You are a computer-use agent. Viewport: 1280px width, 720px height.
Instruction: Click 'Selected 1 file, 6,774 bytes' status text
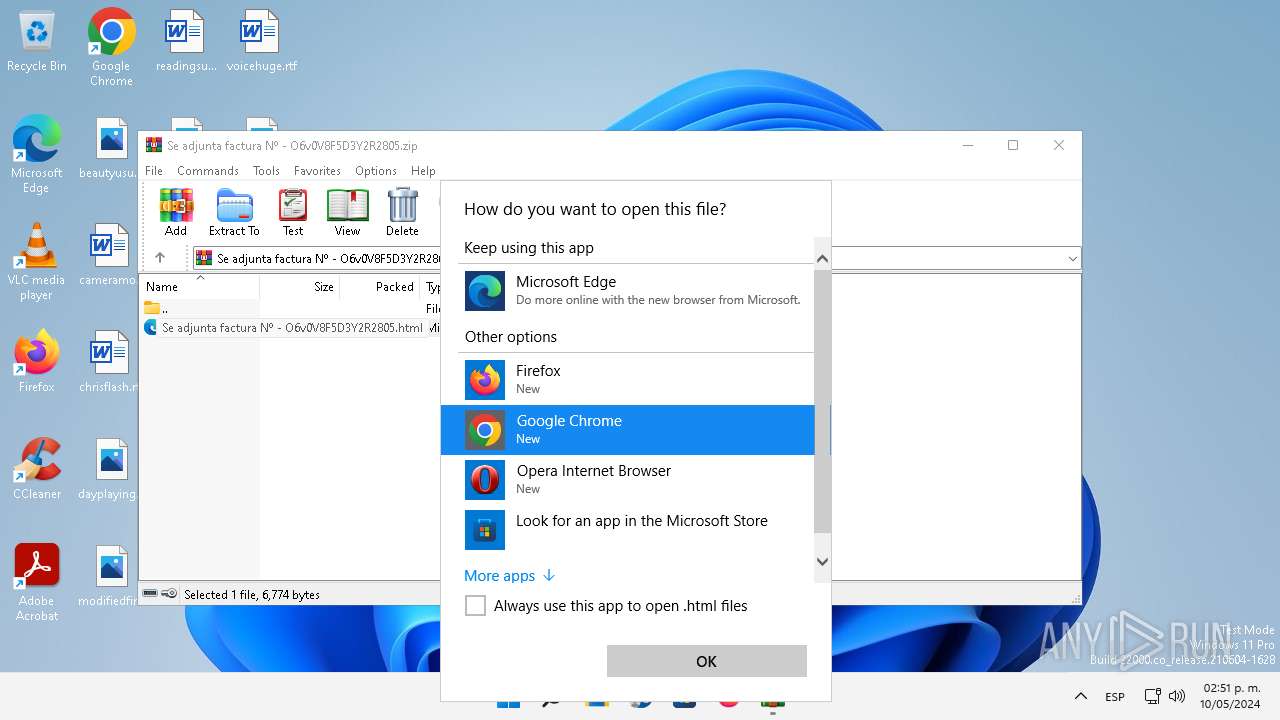click(x=252, y=594)
